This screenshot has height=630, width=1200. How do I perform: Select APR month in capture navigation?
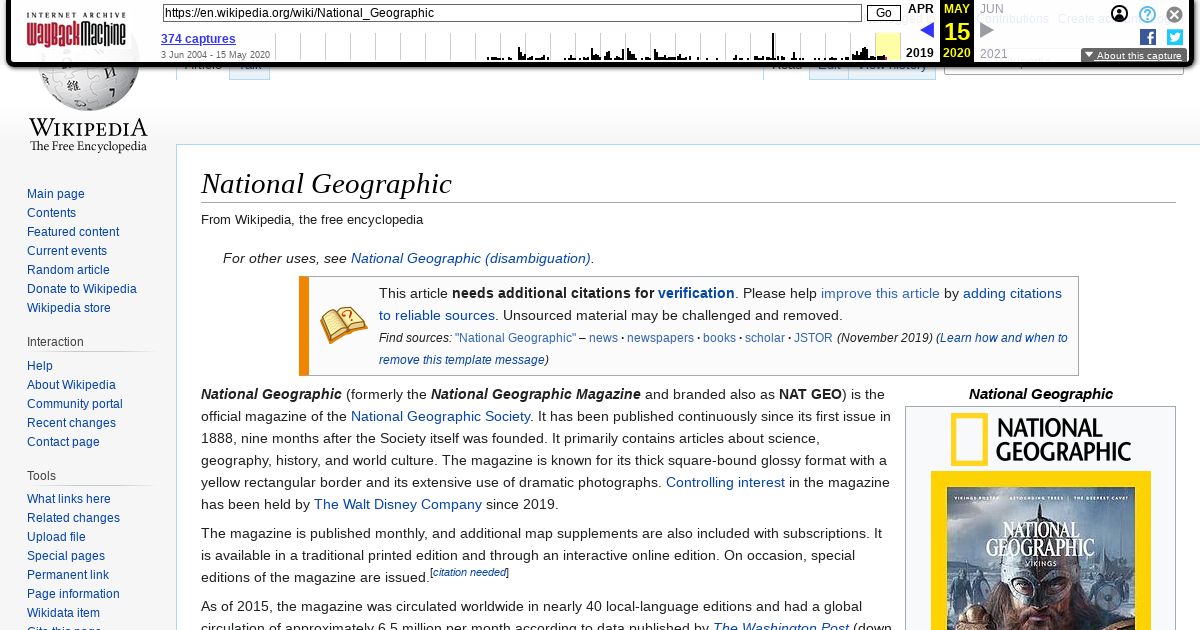pyautogui.click(x=920, y=9)
